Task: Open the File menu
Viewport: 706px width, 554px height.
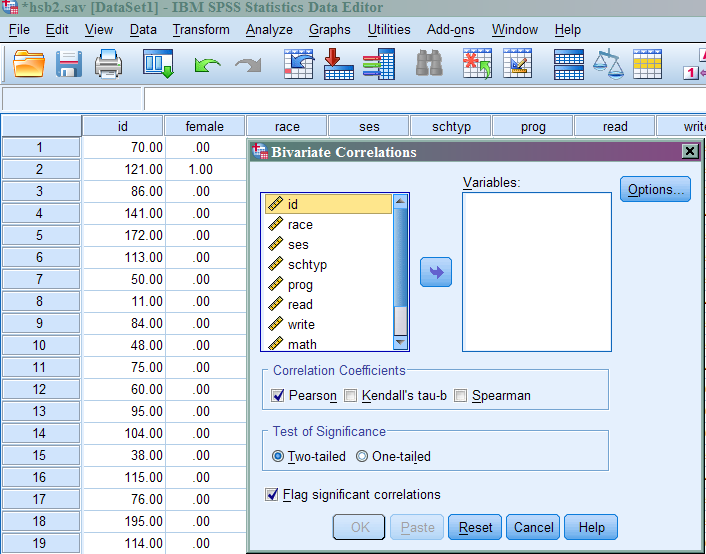Action: (x=19, y=30)
